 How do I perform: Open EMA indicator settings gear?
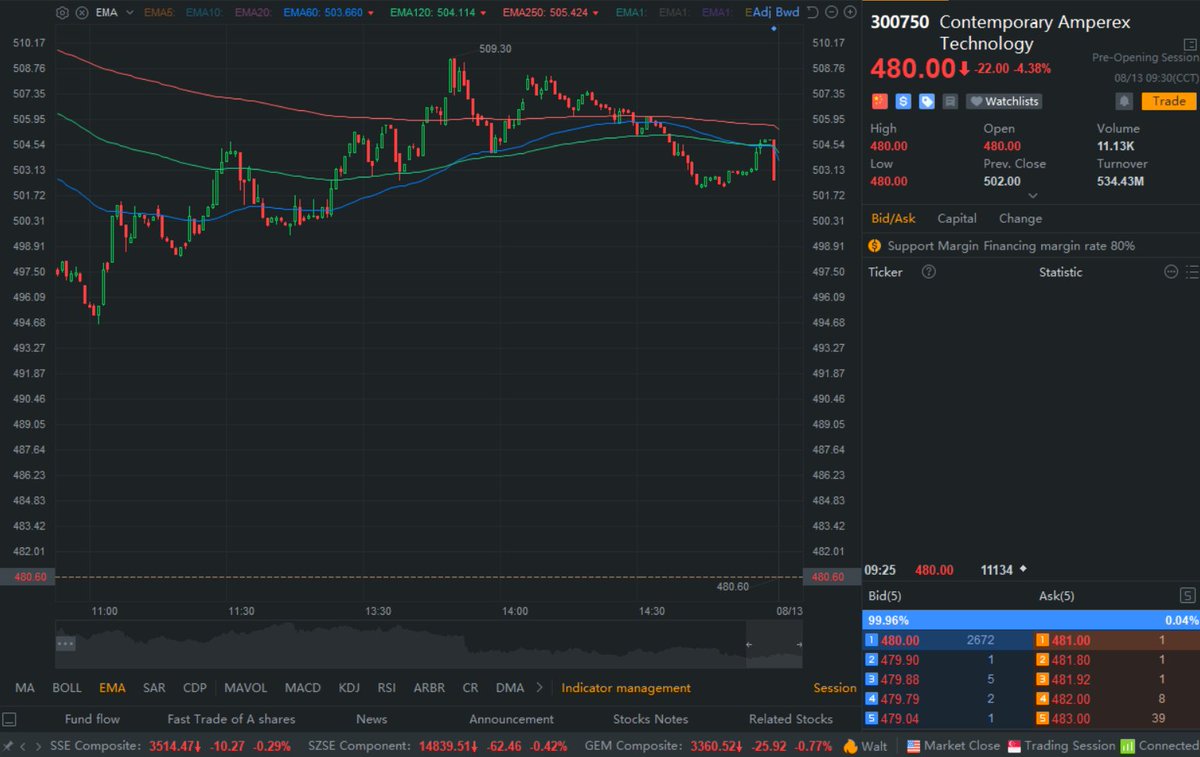pyautogui.click(x=63, y=13)
